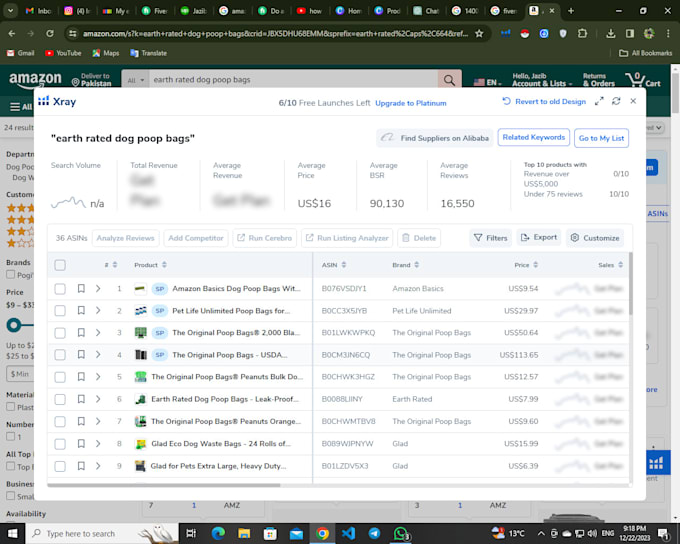Open Chrome downloads

click(611, 33)
